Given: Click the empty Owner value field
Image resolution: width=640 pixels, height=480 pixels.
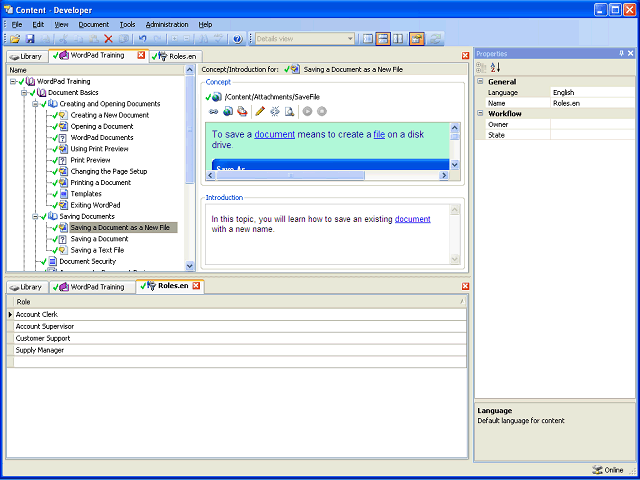Looking at the screenshot, I should click(x=592, y=124).
